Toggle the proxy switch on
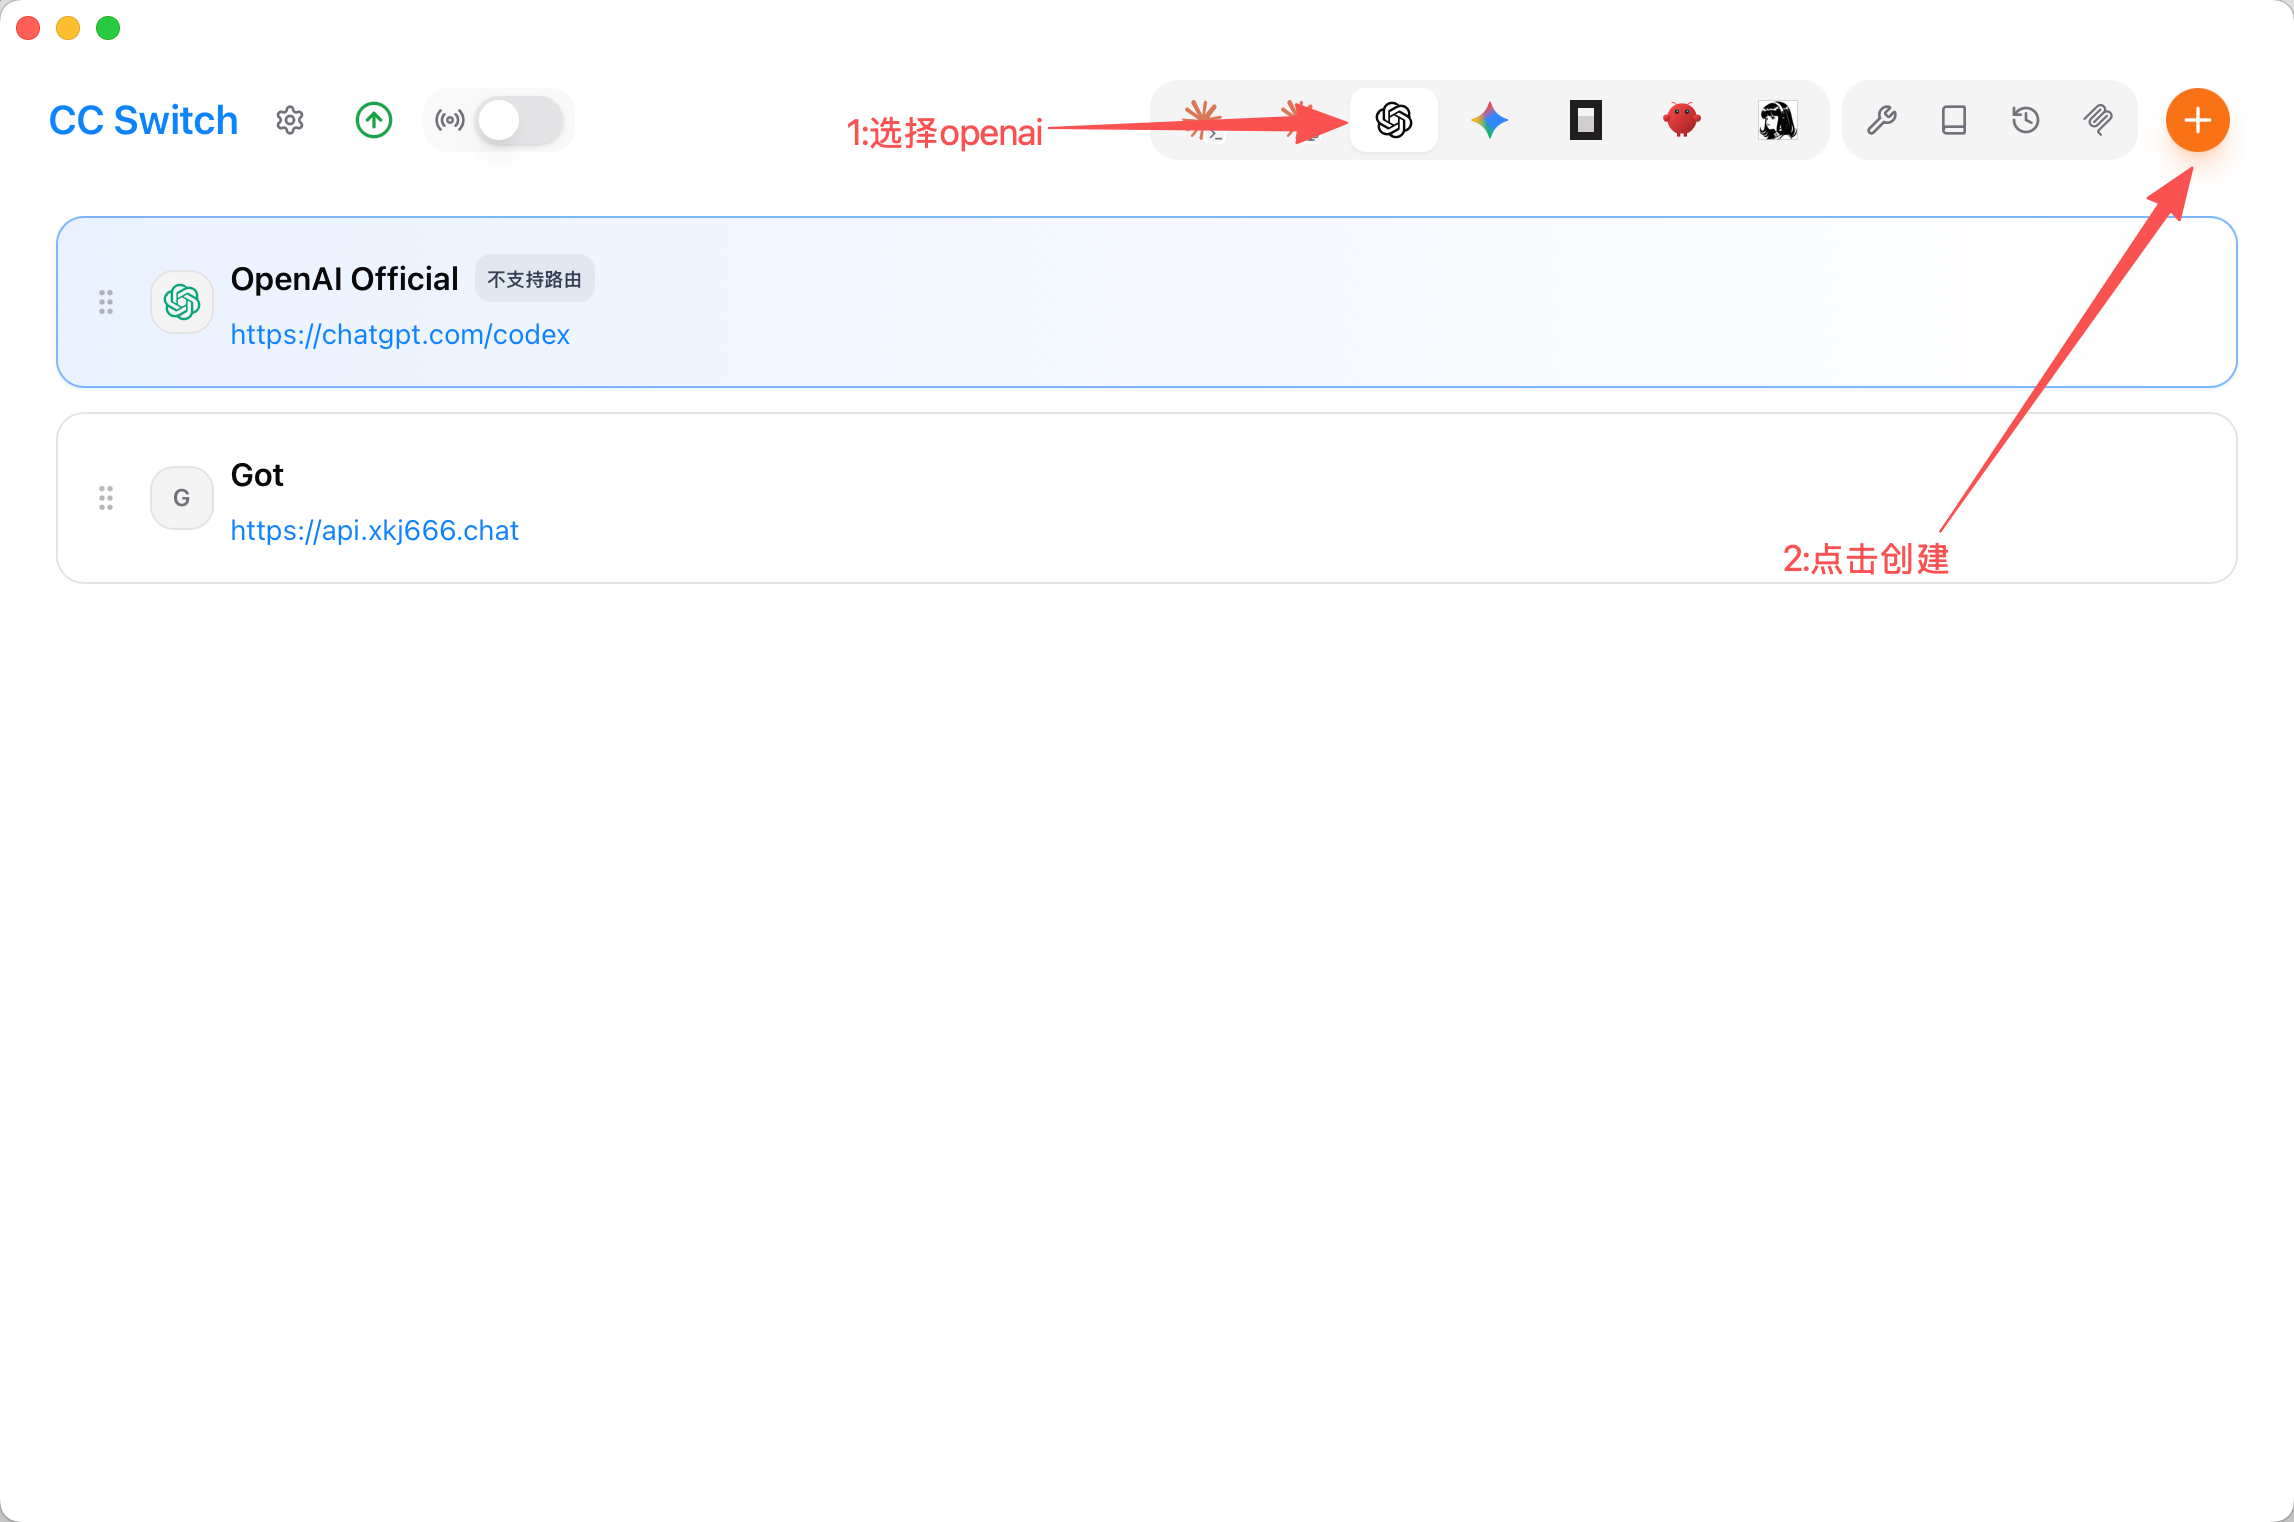The width and height of the screenshot is (2294, 1522). coord(519,120)
